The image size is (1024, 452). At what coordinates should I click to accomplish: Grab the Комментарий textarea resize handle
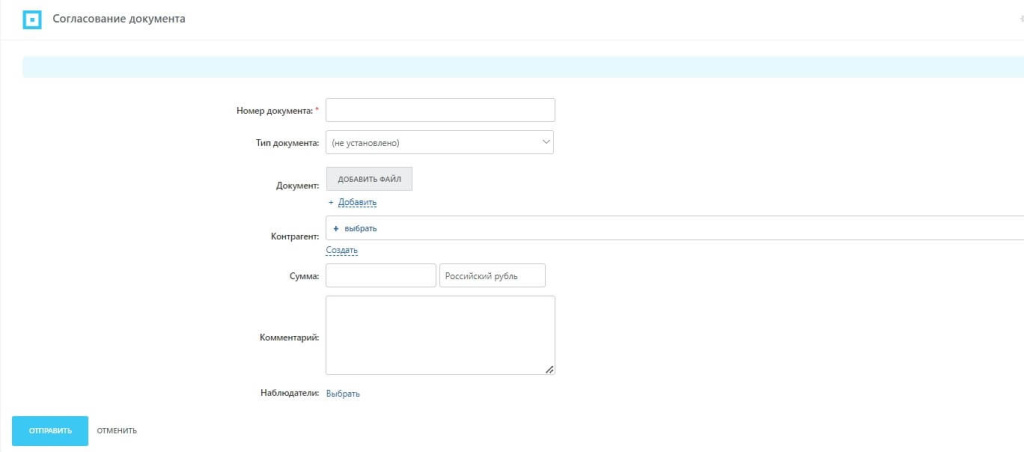point(549,369)
